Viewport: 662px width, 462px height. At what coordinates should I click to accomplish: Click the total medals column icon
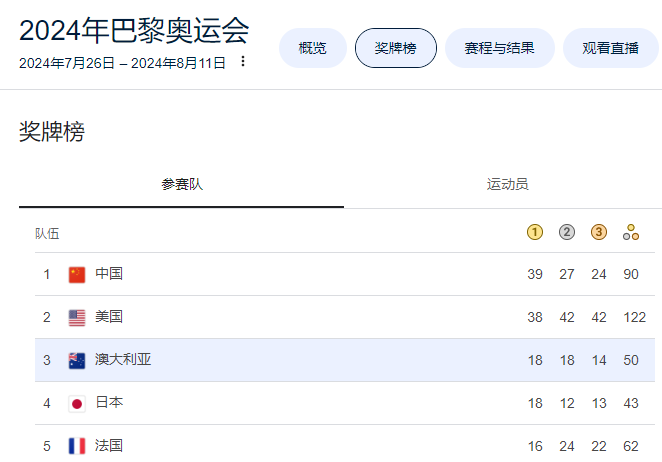pyautogui.click(x=631, y=232)
